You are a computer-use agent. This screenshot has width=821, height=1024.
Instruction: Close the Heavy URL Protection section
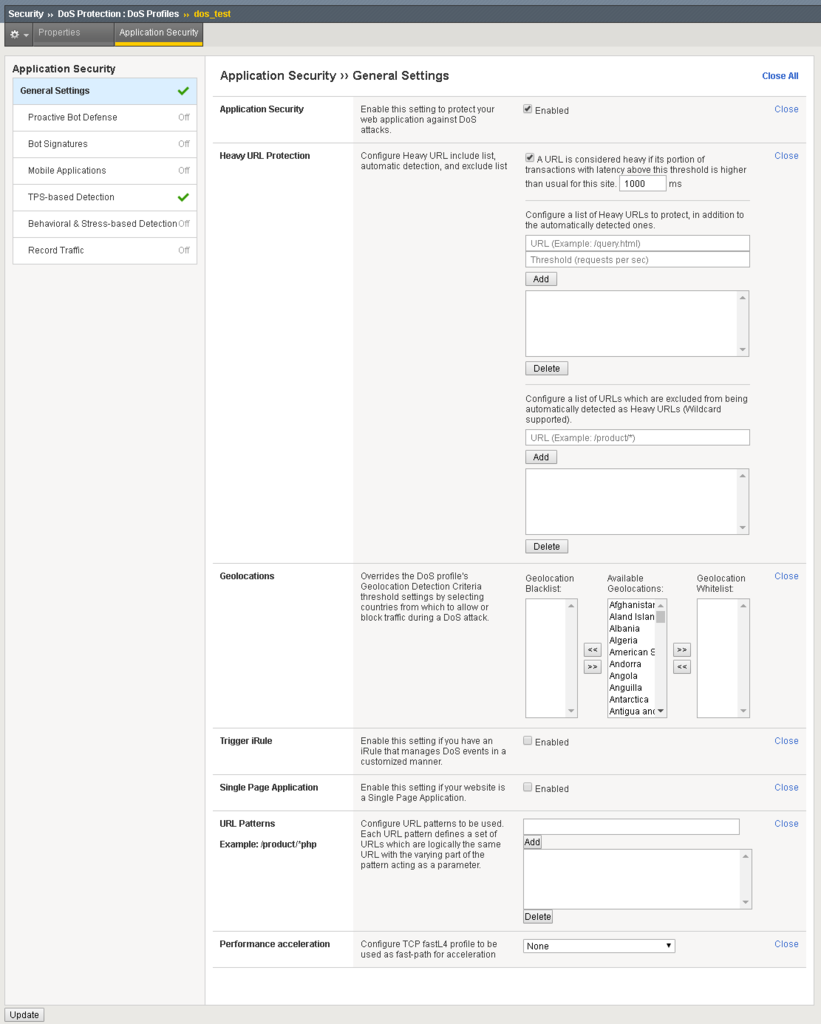click(x=786, y=155)
